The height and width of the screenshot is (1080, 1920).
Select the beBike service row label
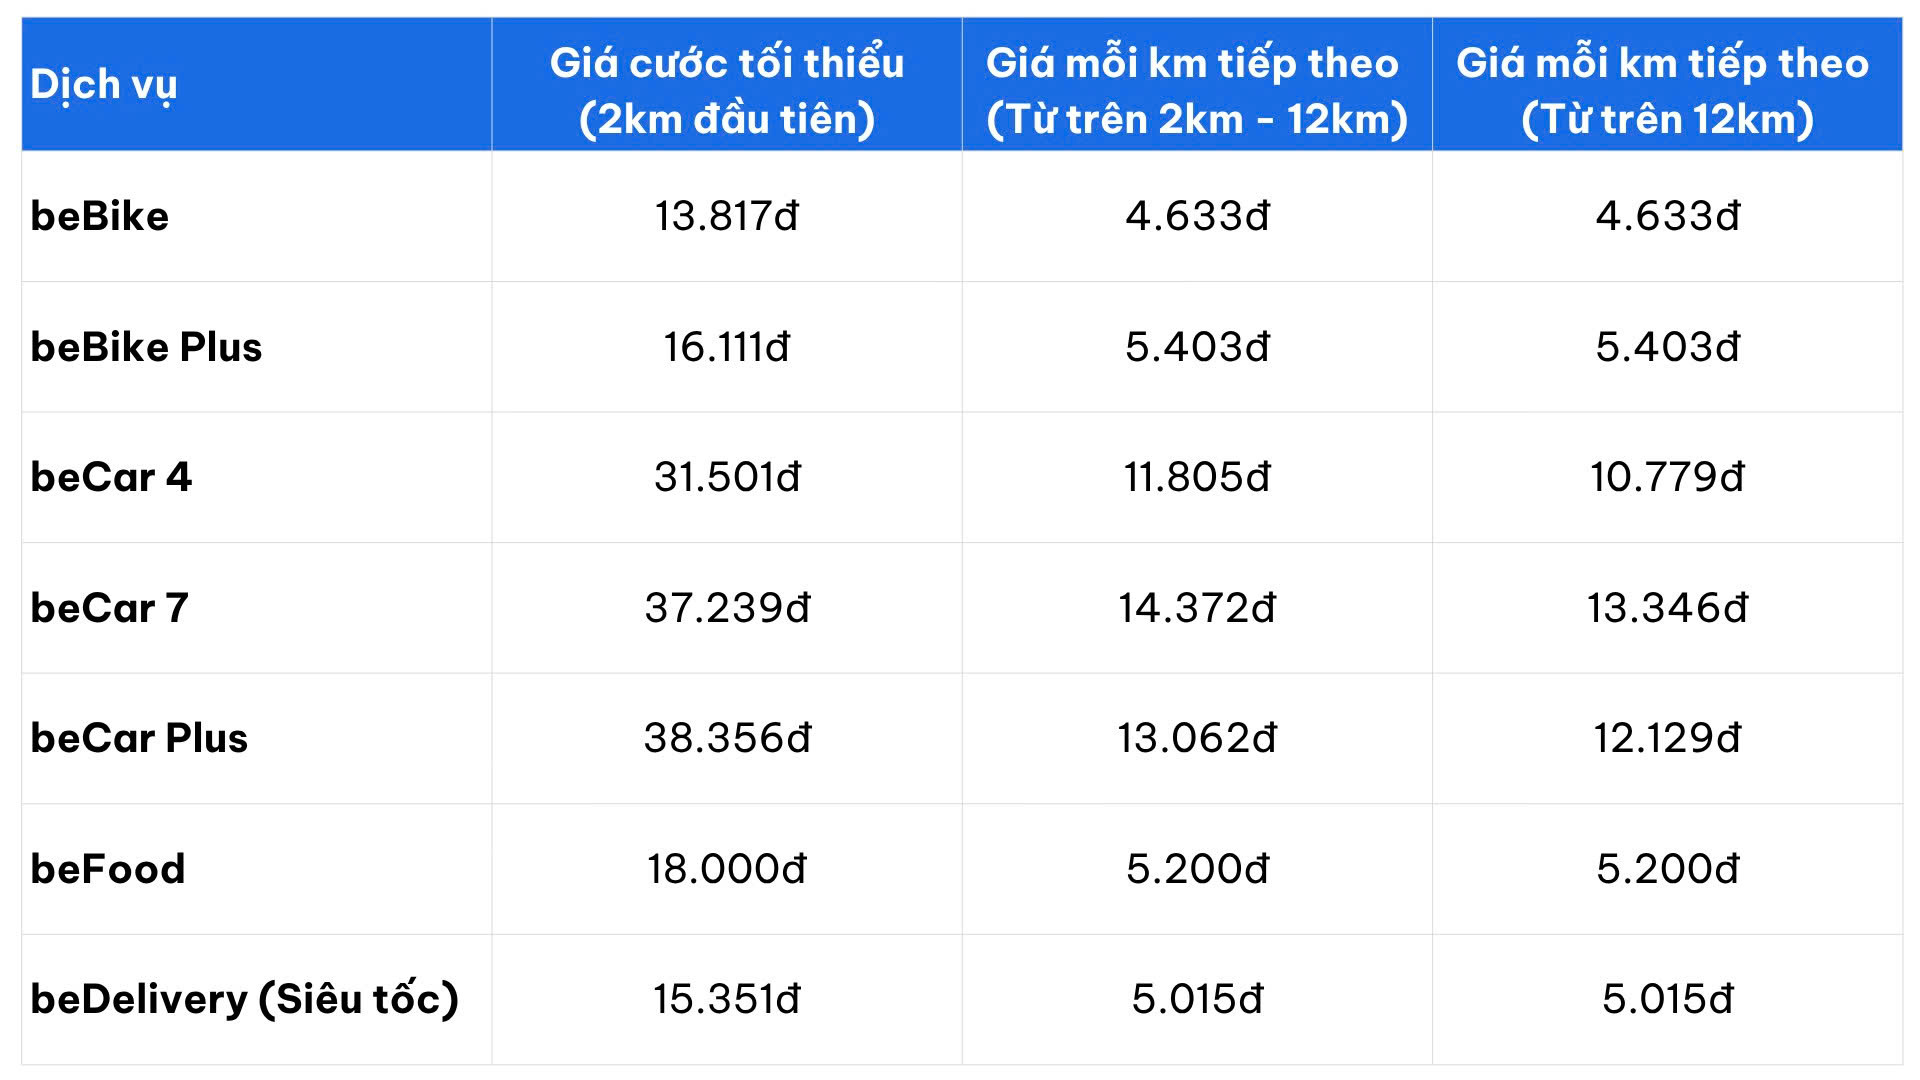(100, 216)
